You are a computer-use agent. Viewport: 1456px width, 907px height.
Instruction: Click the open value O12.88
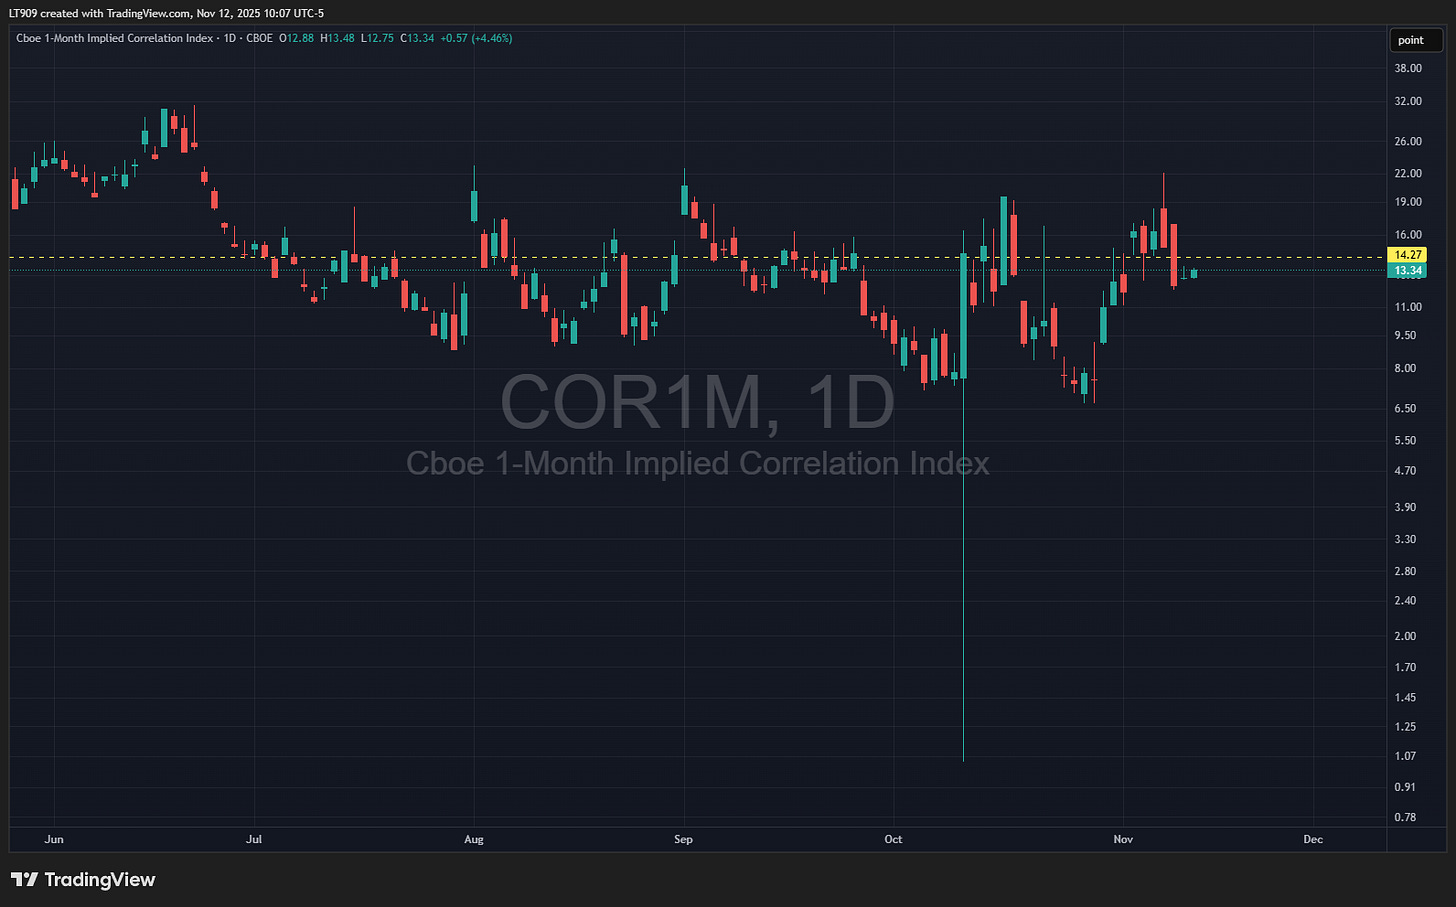point(296,38)
